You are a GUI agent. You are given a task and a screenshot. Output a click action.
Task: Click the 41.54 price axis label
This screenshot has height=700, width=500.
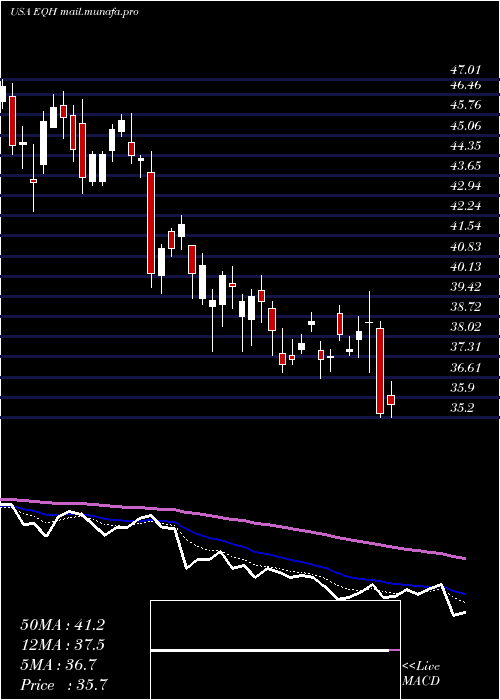(465, 226)
